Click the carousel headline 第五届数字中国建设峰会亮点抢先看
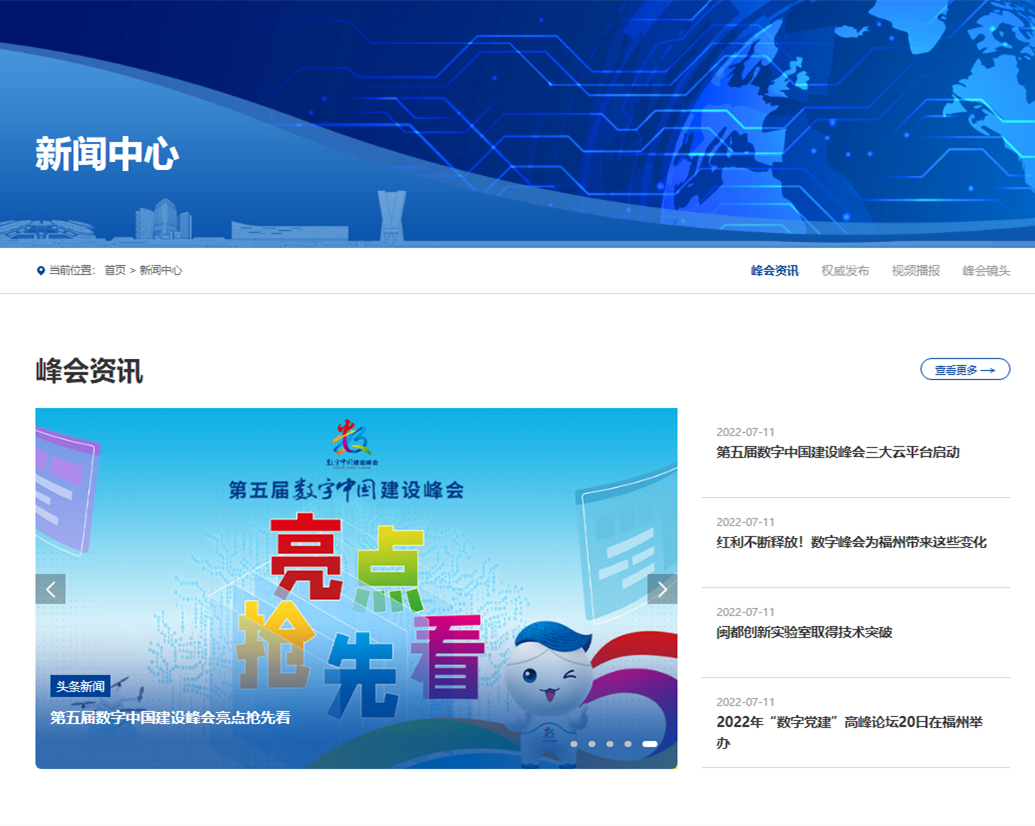This screenshot has height=826, width=1035. coord(170,717)
